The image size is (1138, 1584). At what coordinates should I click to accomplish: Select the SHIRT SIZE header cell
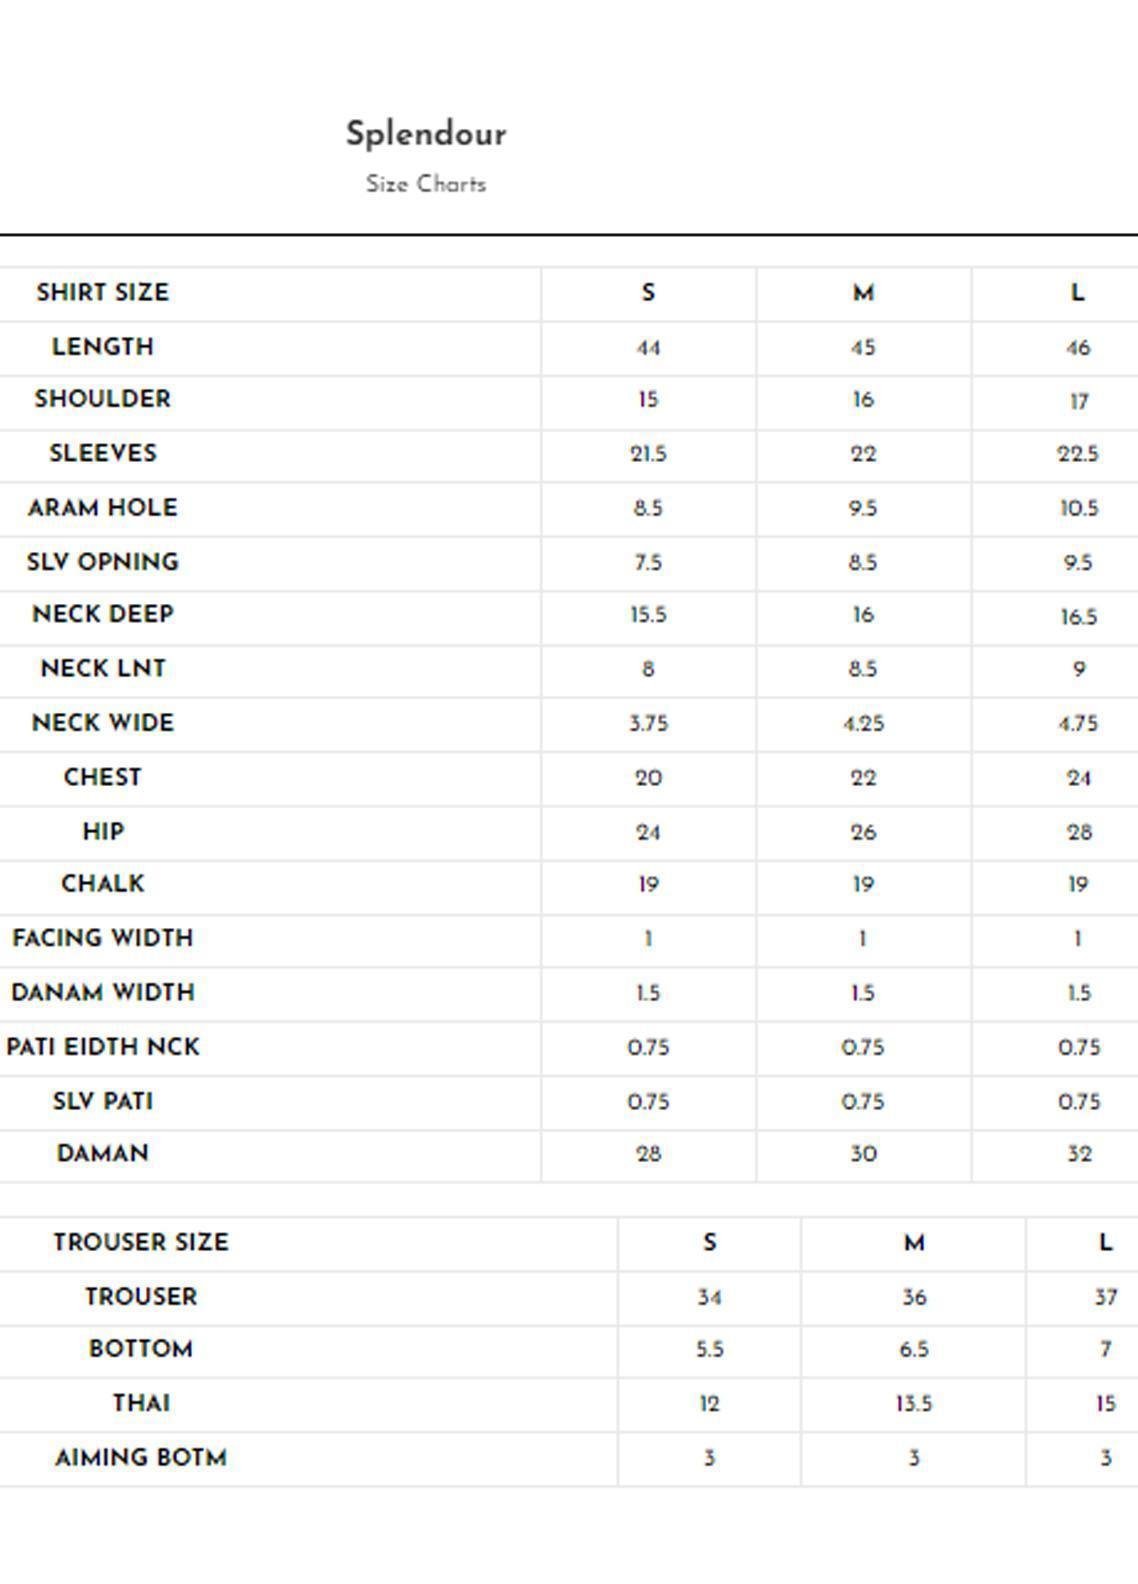pos(103,292)
